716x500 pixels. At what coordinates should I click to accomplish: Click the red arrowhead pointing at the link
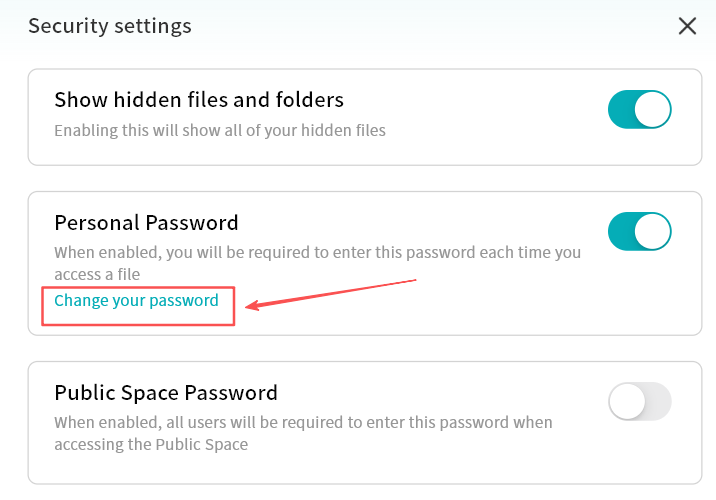253,304
